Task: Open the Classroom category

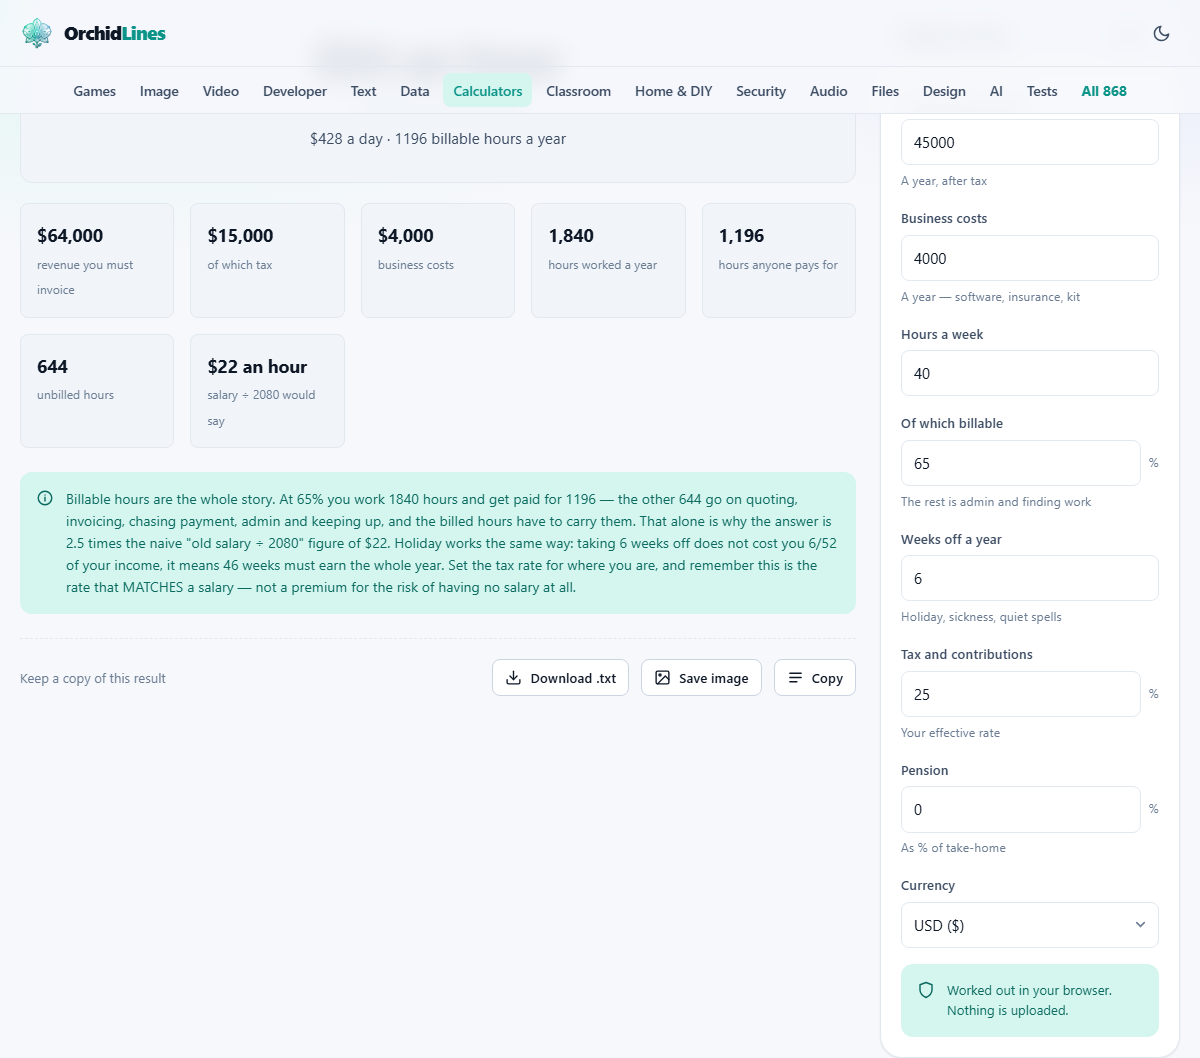Action: [x=579, y=91]
